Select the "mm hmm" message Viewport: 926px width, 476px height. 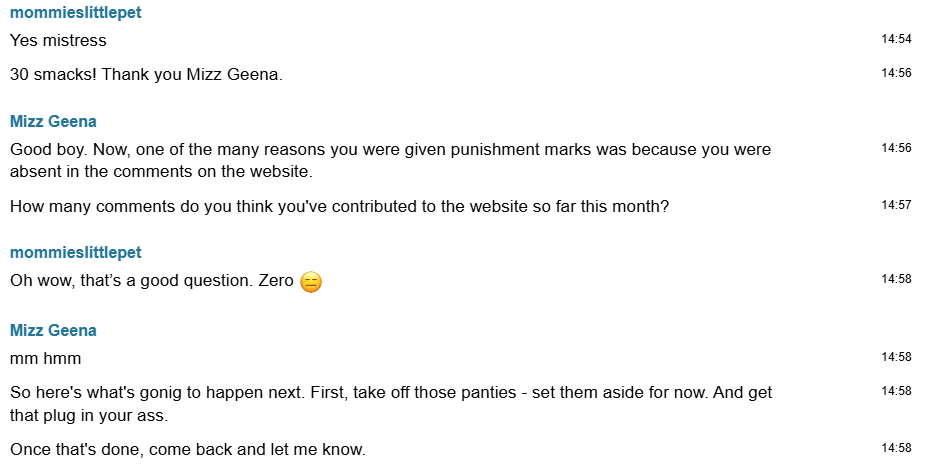coord(46,358)
